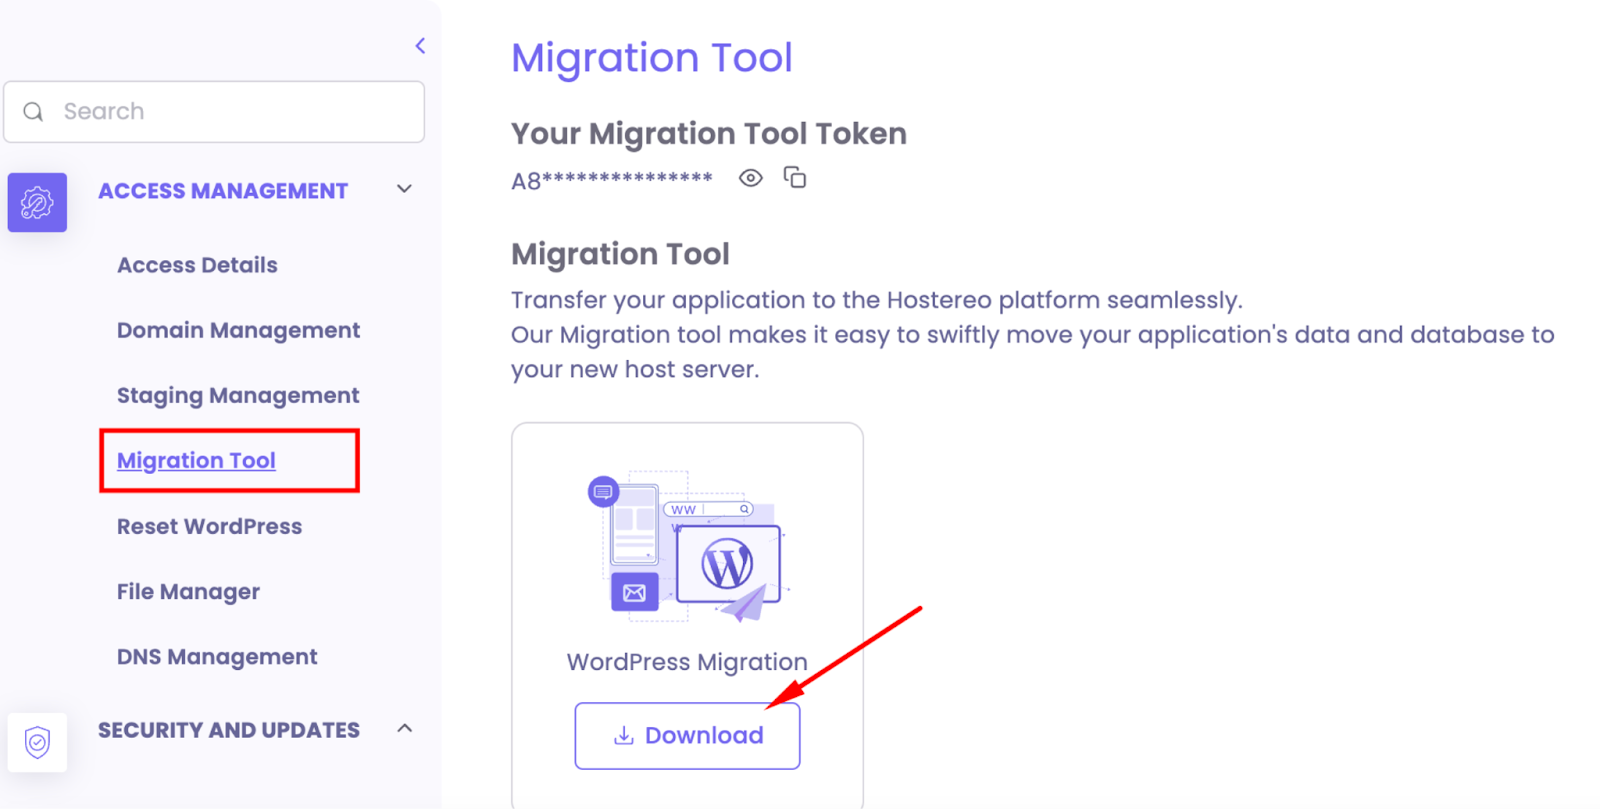Screen dimensions: 1600x809
Task: Open the SECURITY AND UPDATES section header
Action: tap(228, 730)
